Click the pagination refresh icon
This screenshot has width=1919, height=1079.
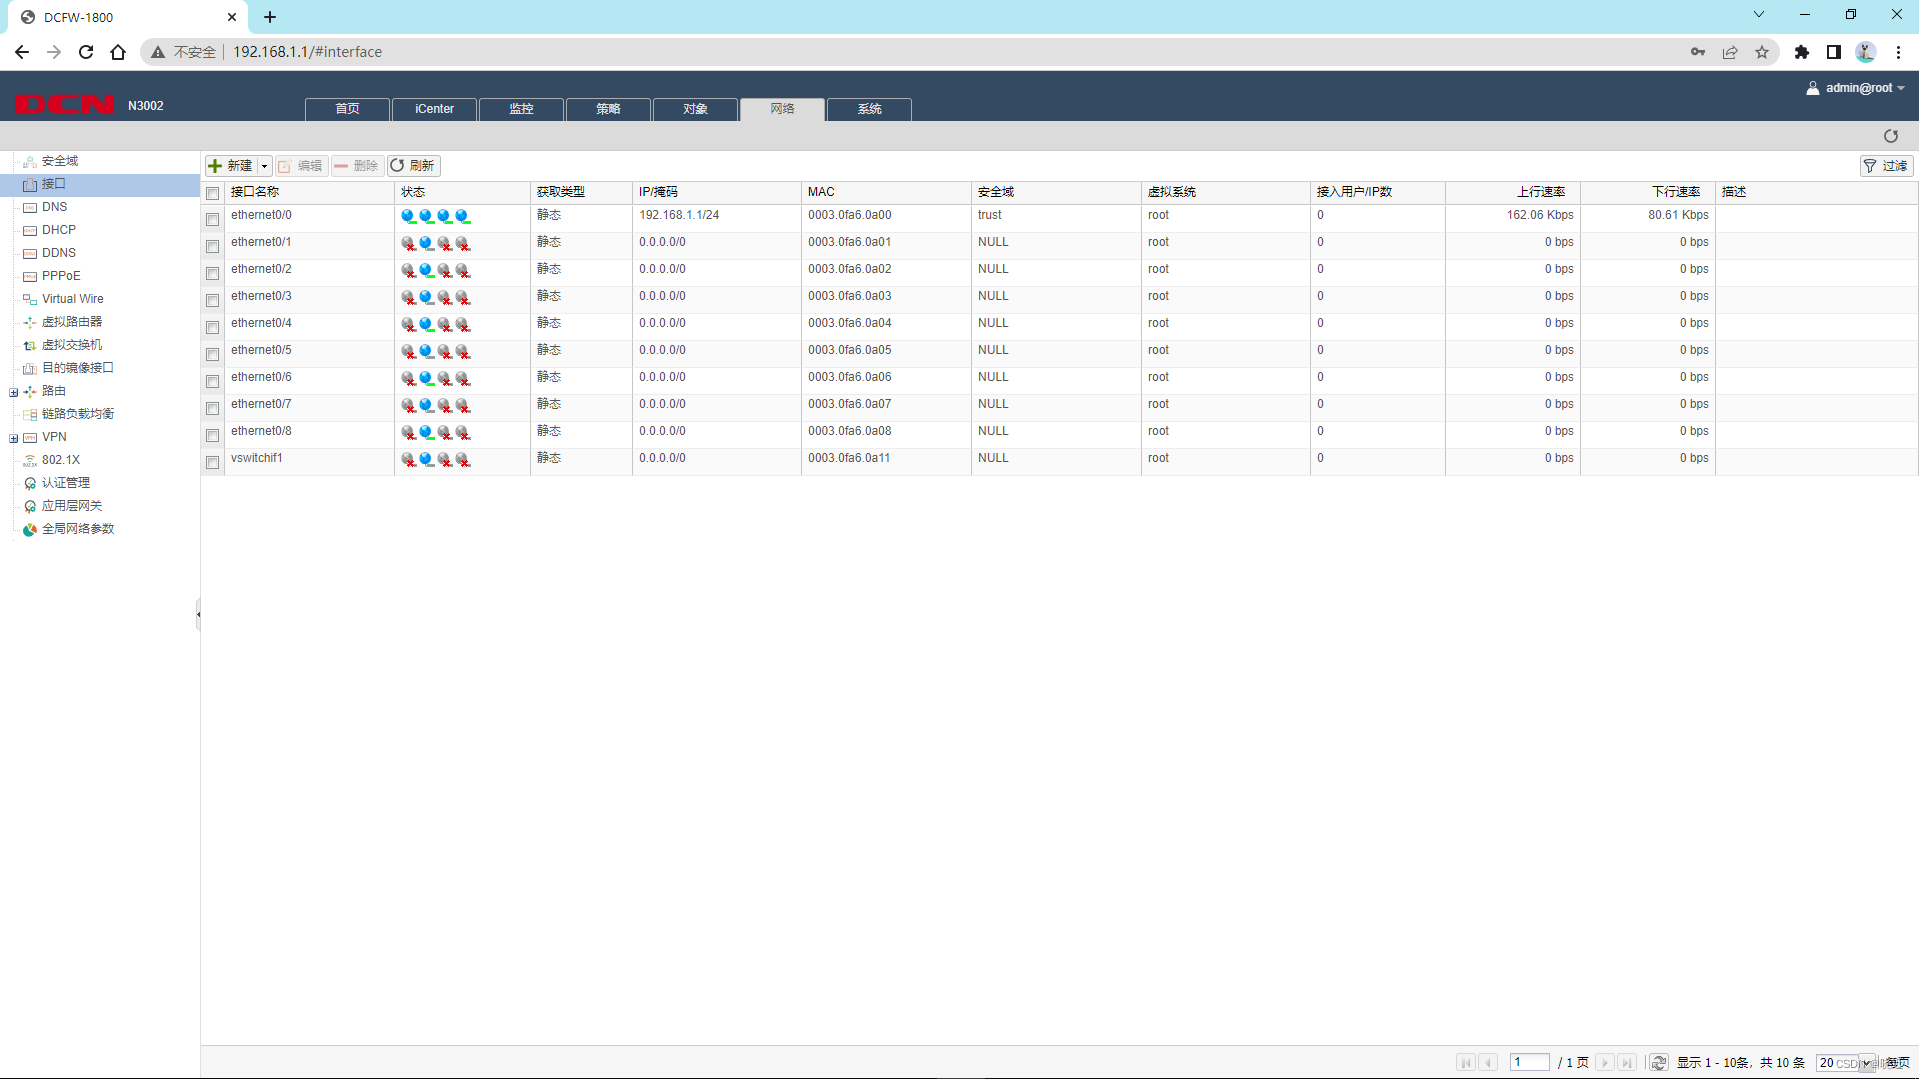(1659, 1062)
